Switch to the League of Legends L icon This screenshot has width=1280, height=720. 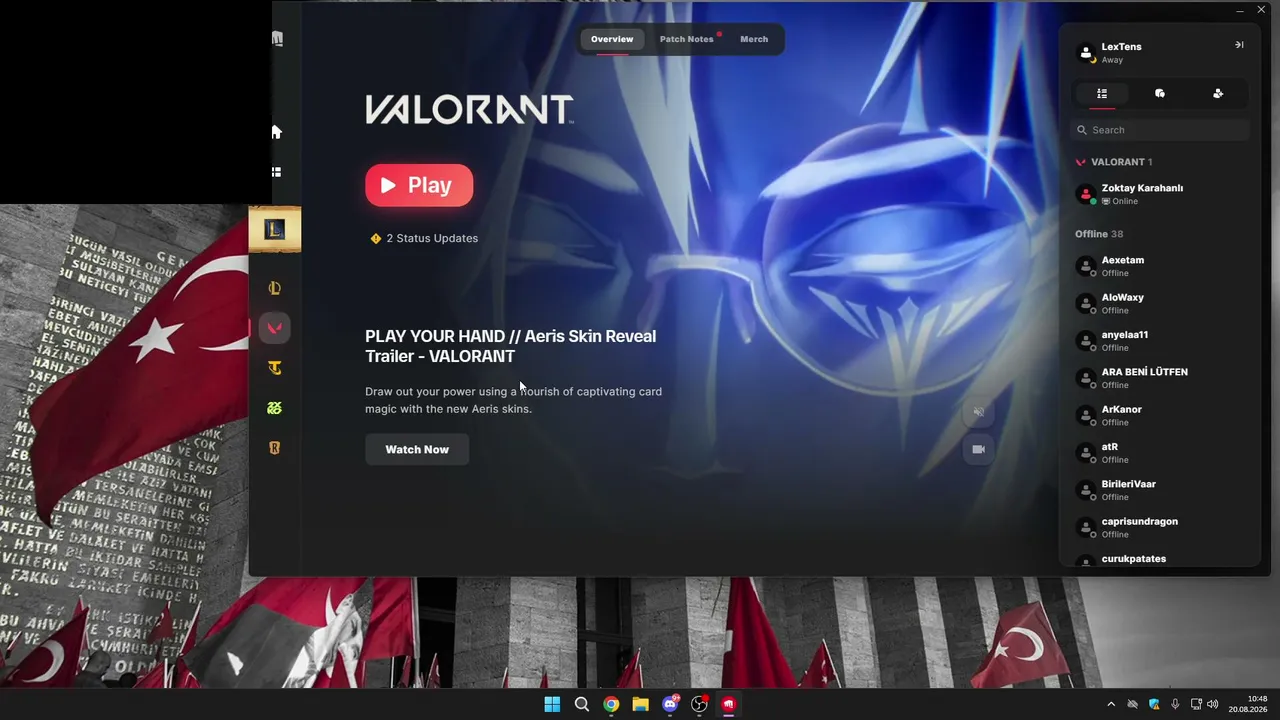click(x=275, y=288)
